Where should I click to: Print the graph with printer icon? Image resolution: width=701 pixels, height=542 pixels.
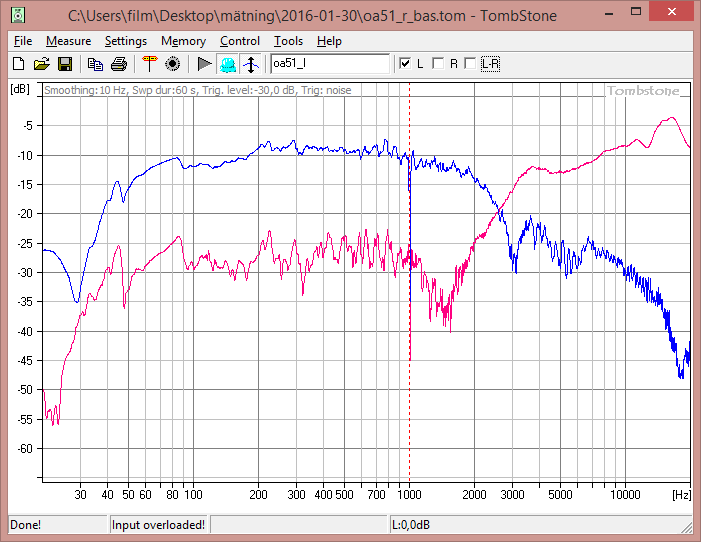click(119, 64)
